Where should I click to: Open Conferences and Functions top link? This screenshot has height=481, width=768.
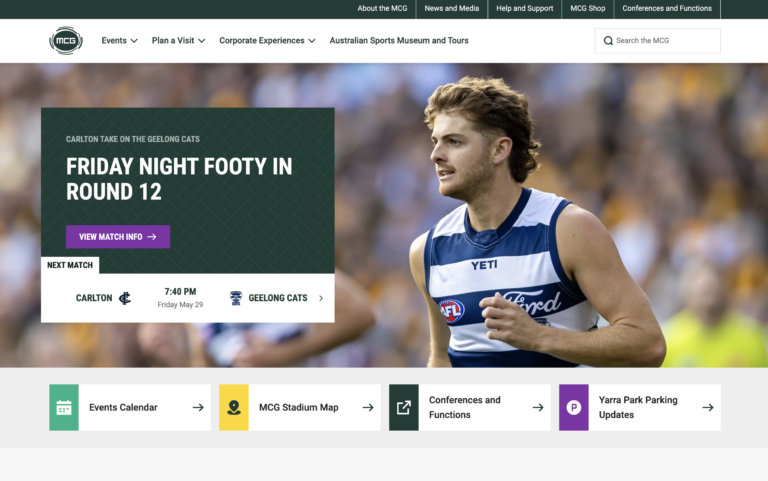(667, 8)
